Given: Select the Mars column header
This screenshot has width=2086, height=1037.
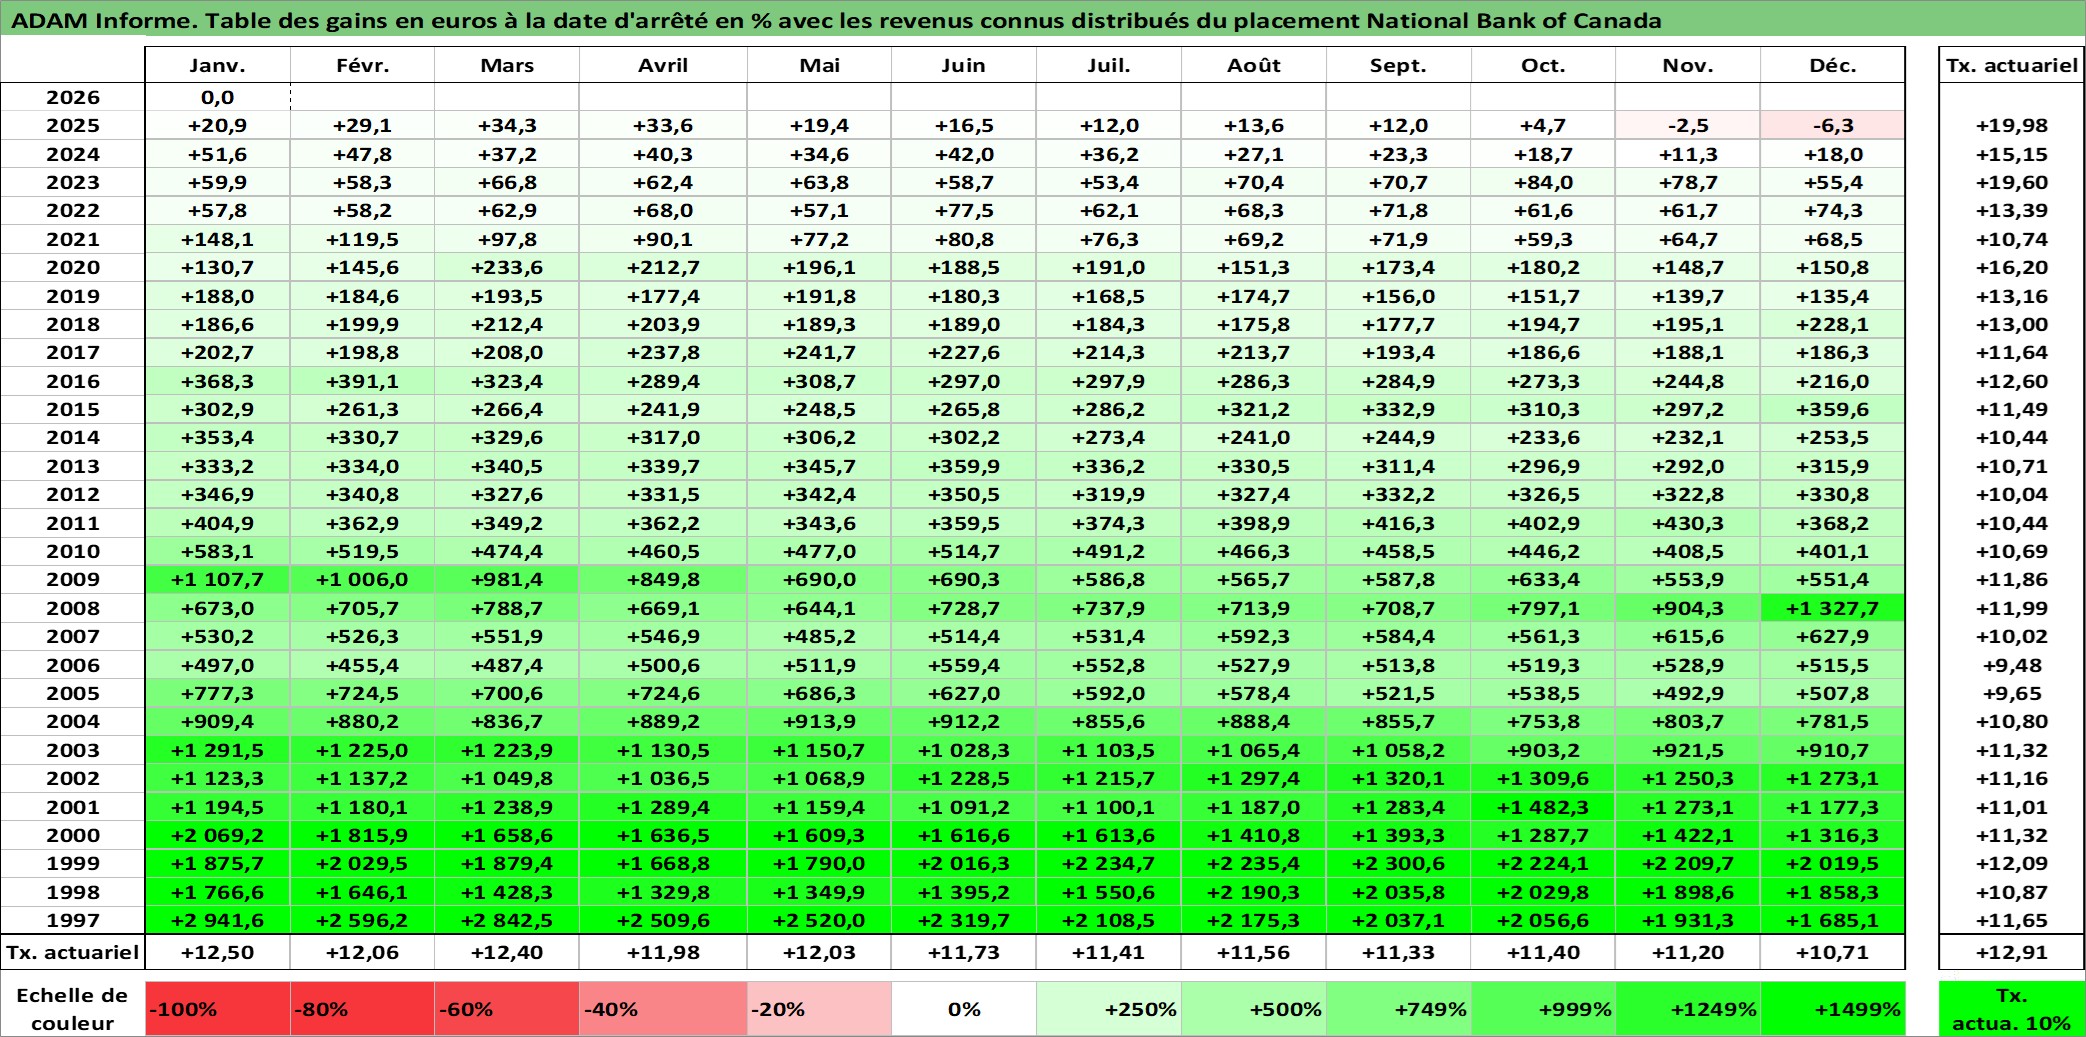Looking at the screenshot, I should point(507,65).
